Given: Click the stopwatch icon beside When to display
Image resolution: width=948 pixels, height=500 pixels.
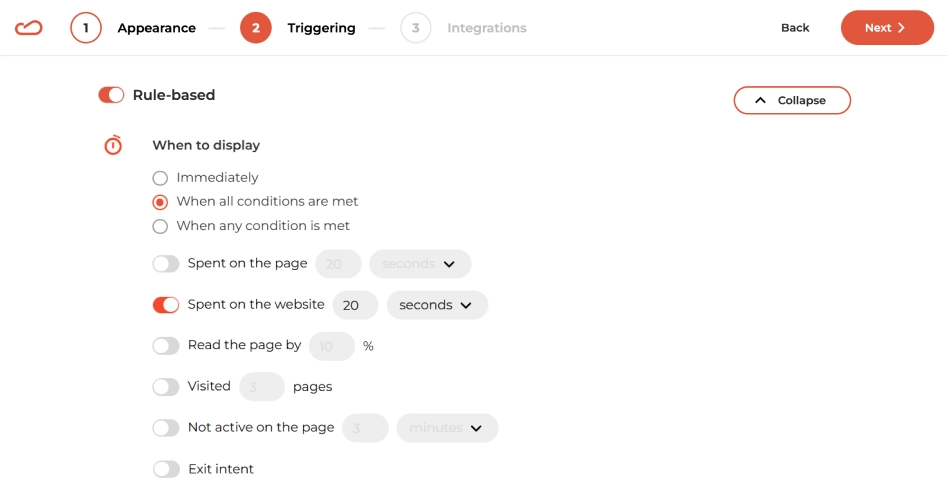Looking at the screenshot, I should point(113,145).
